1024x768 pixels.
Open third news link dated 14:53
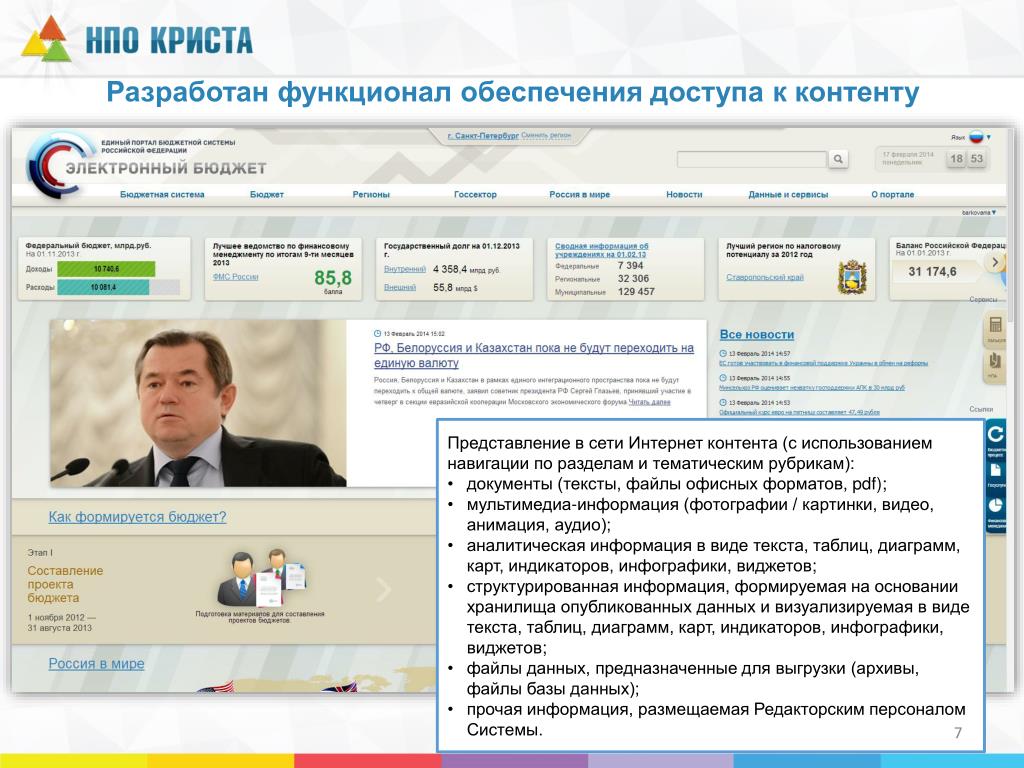click(799, 413)
